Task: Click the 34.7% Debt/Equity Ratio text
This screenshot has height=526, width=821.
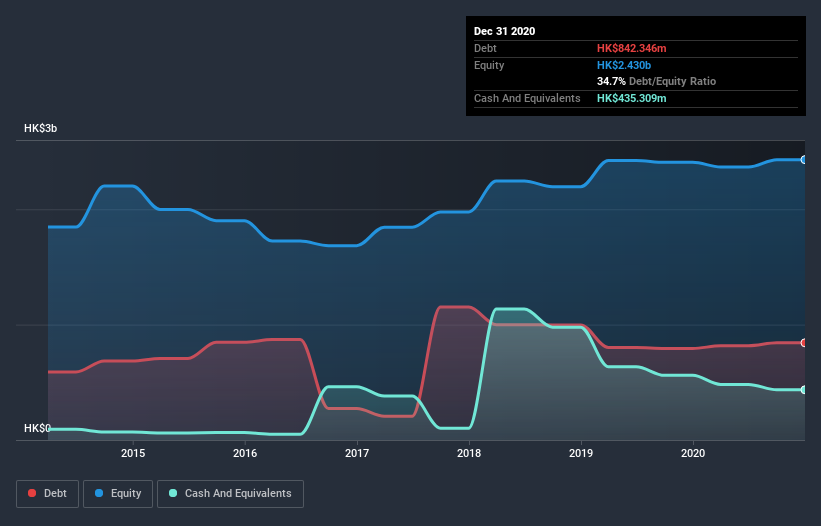Action: (x=656, y=81)
